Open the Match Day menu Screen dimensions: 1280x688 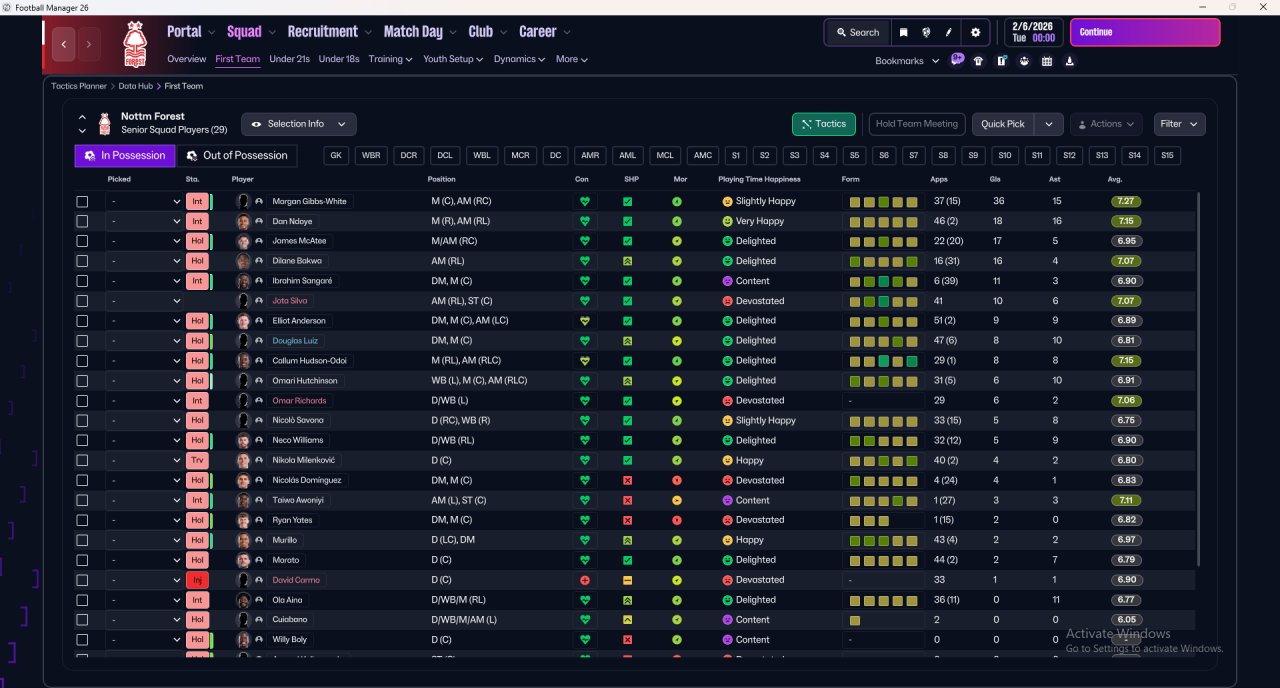[x=419, y=32]
